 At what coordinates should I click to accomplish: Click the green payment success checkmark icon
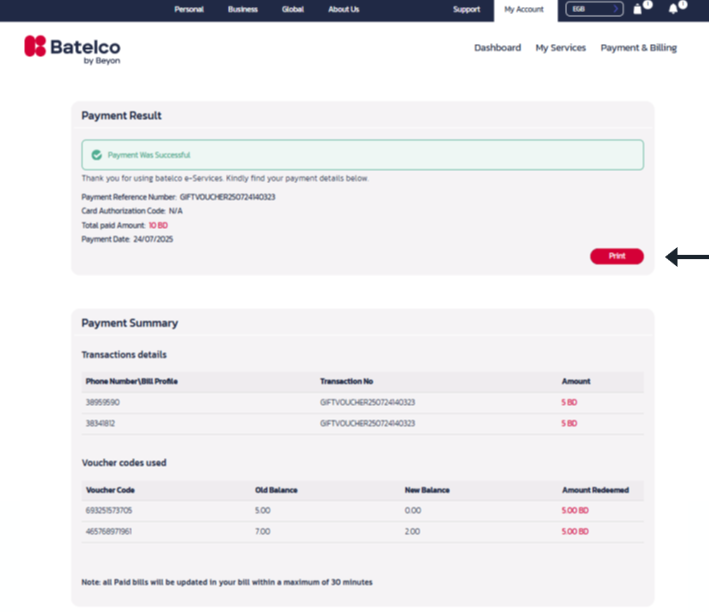point(96,155)
